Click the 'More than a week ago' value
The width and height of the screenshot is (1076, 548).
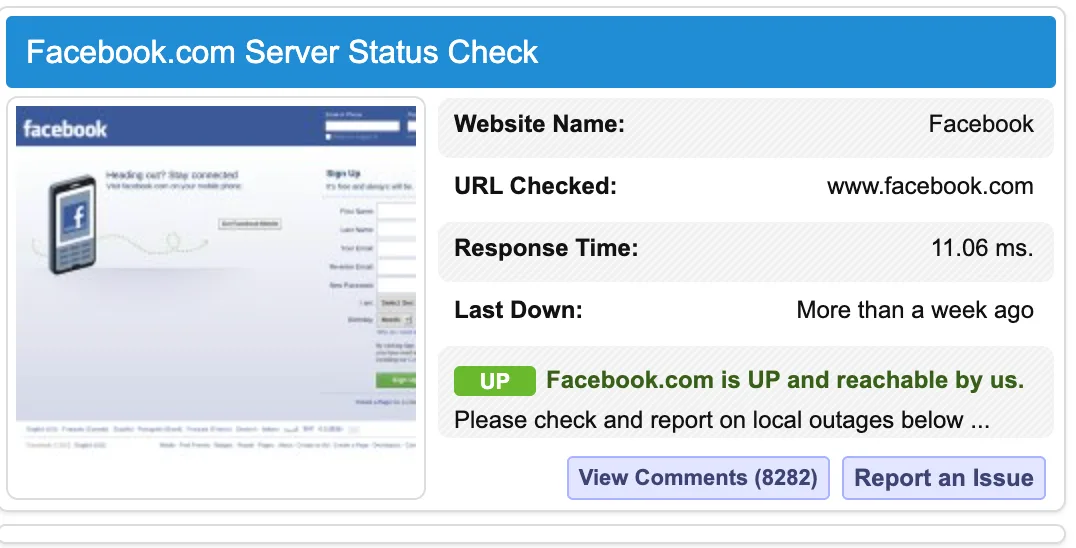915,310
